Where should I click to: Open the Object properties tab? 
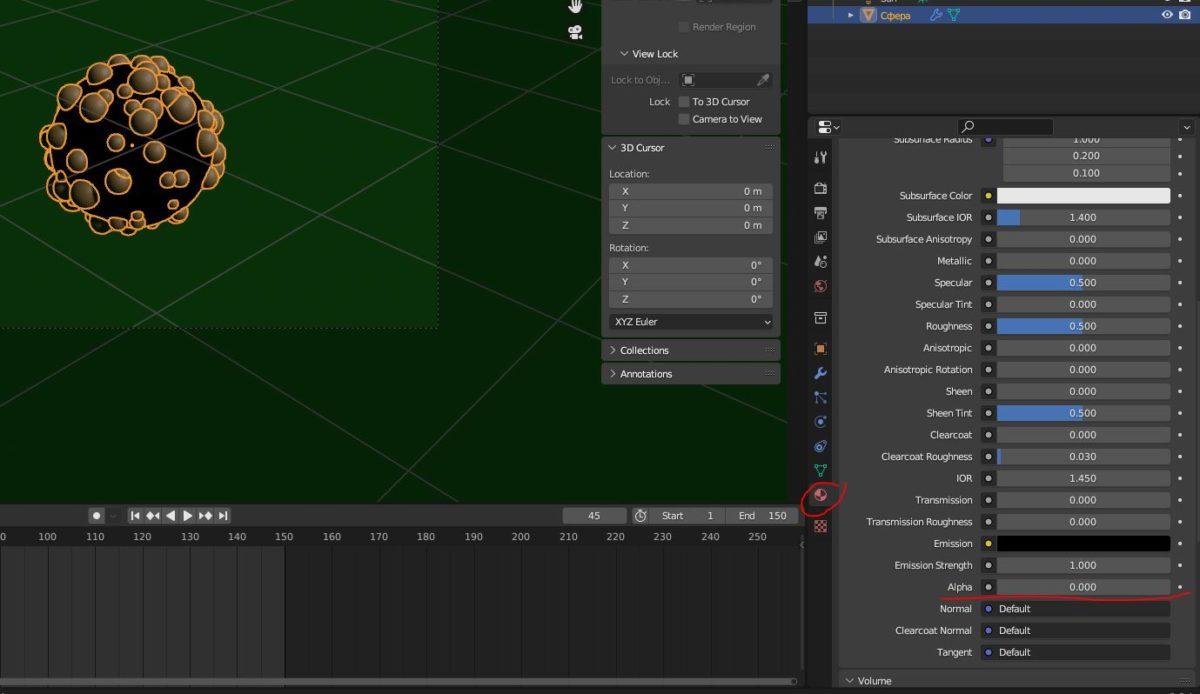tap(820, 349)
